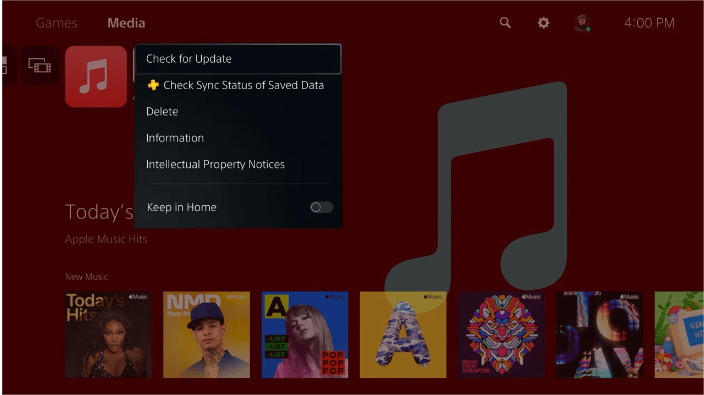The width and height of the screenshot is (704, 395).
Task: Open the yellow balloon letter A cover
Action: (403, 335)
